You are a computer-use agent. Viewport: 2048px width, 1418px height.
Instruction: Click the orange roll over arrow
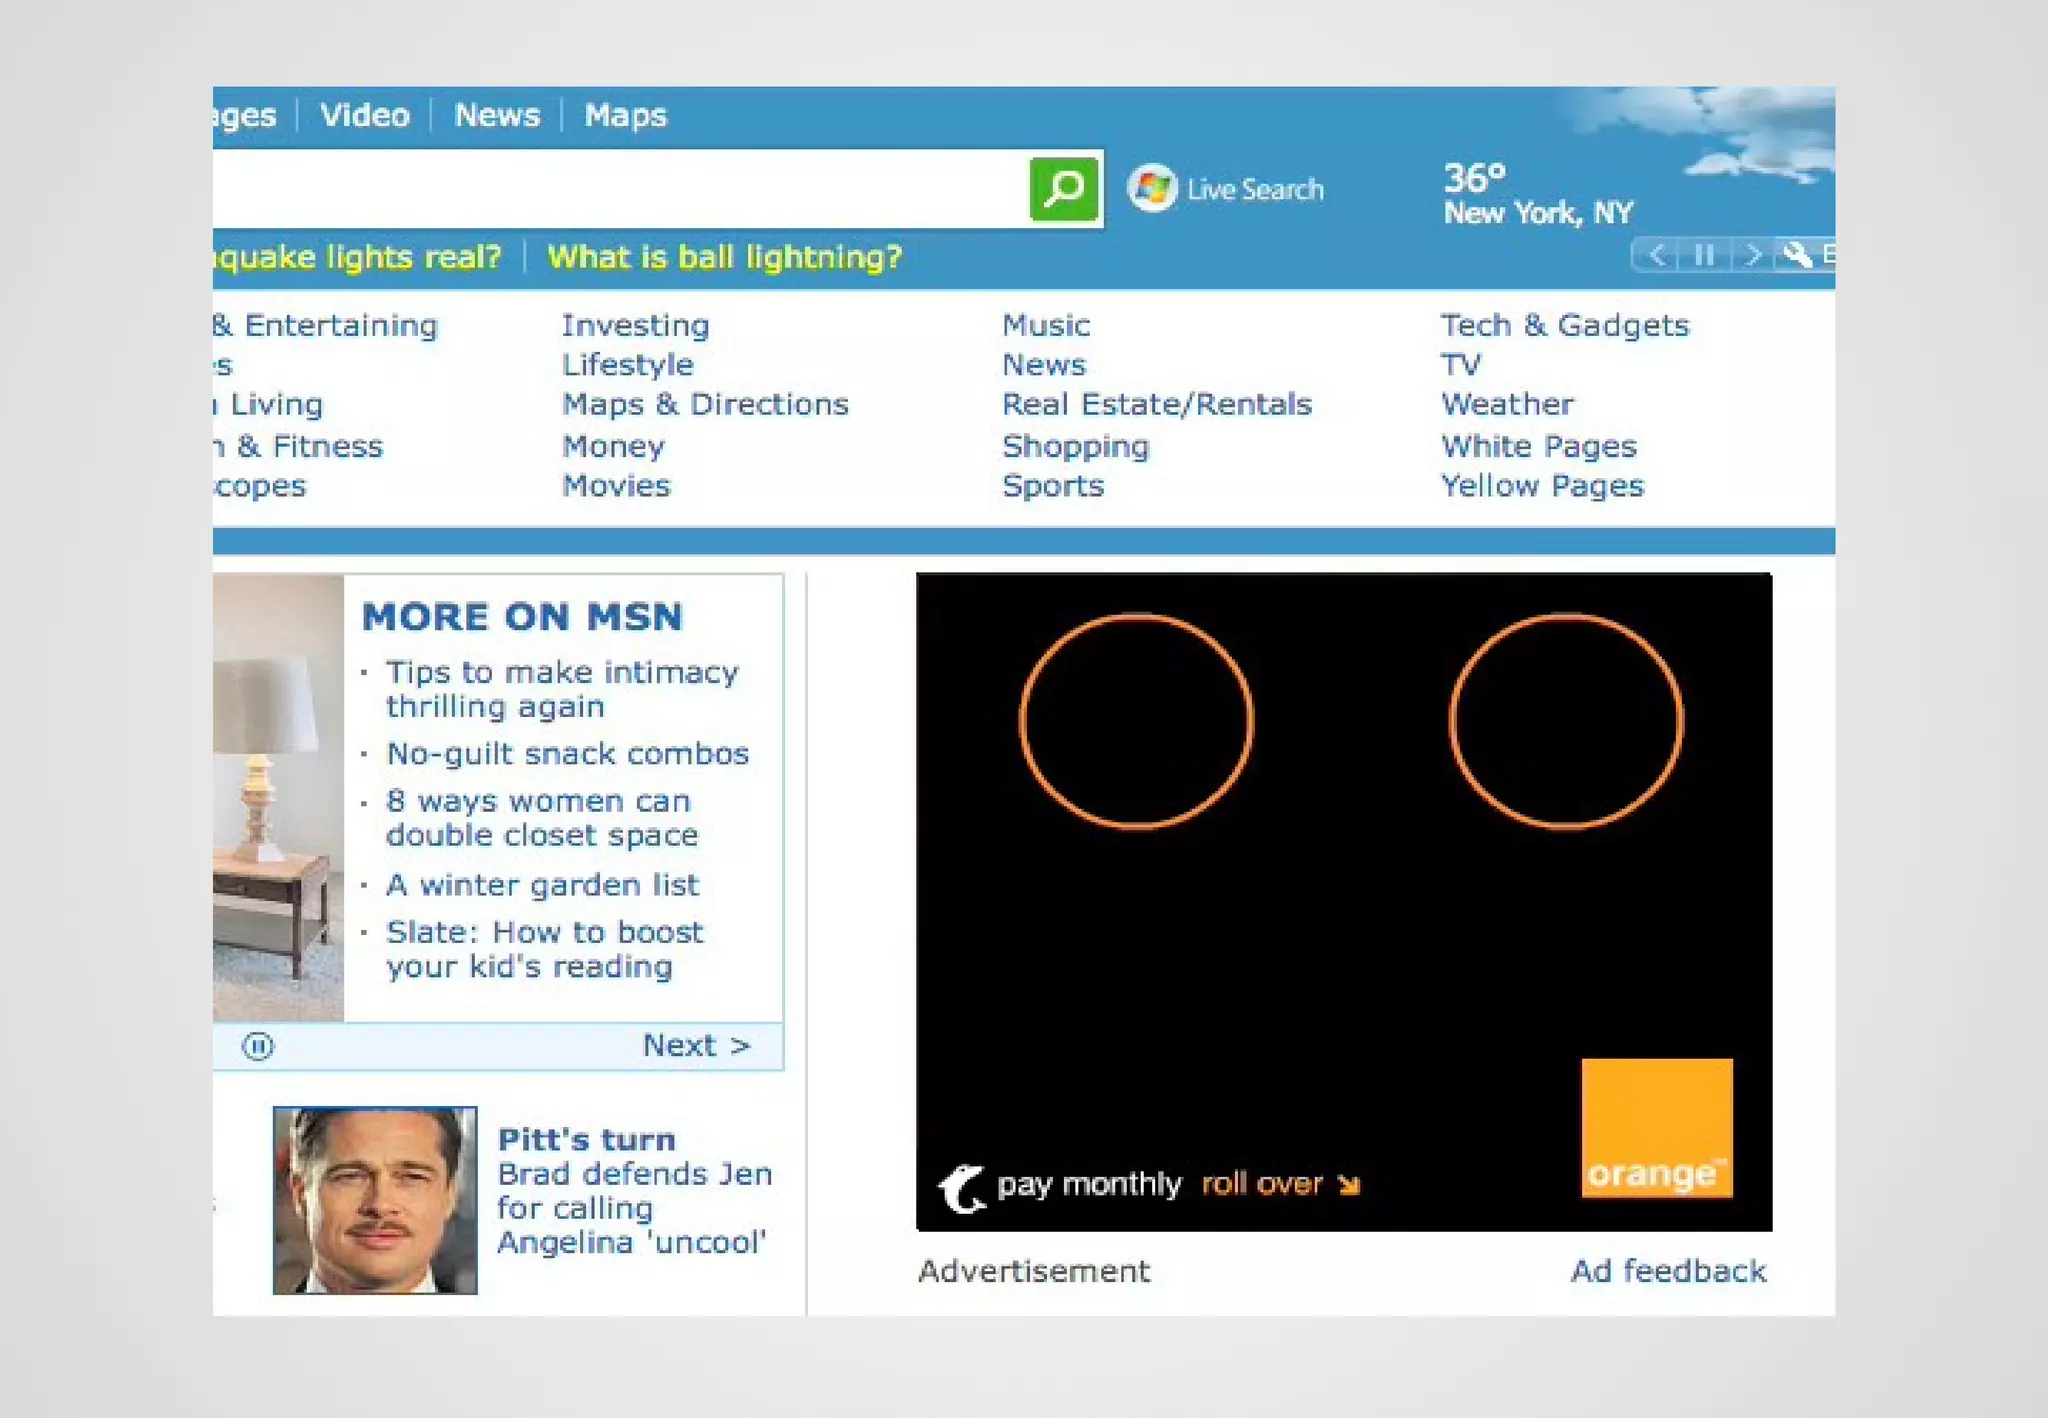pyautogui.click(x=1349, y=1185)
